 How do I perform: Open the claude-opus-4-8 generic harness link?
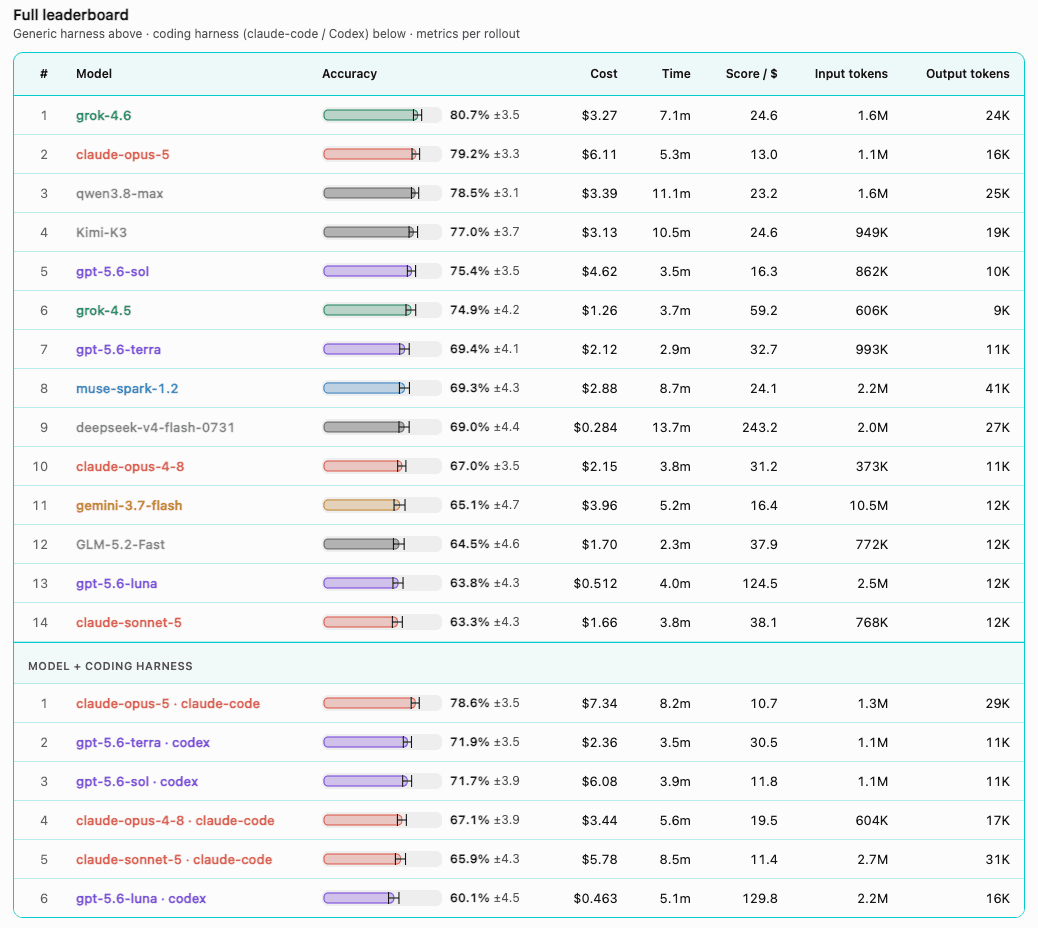130,467
